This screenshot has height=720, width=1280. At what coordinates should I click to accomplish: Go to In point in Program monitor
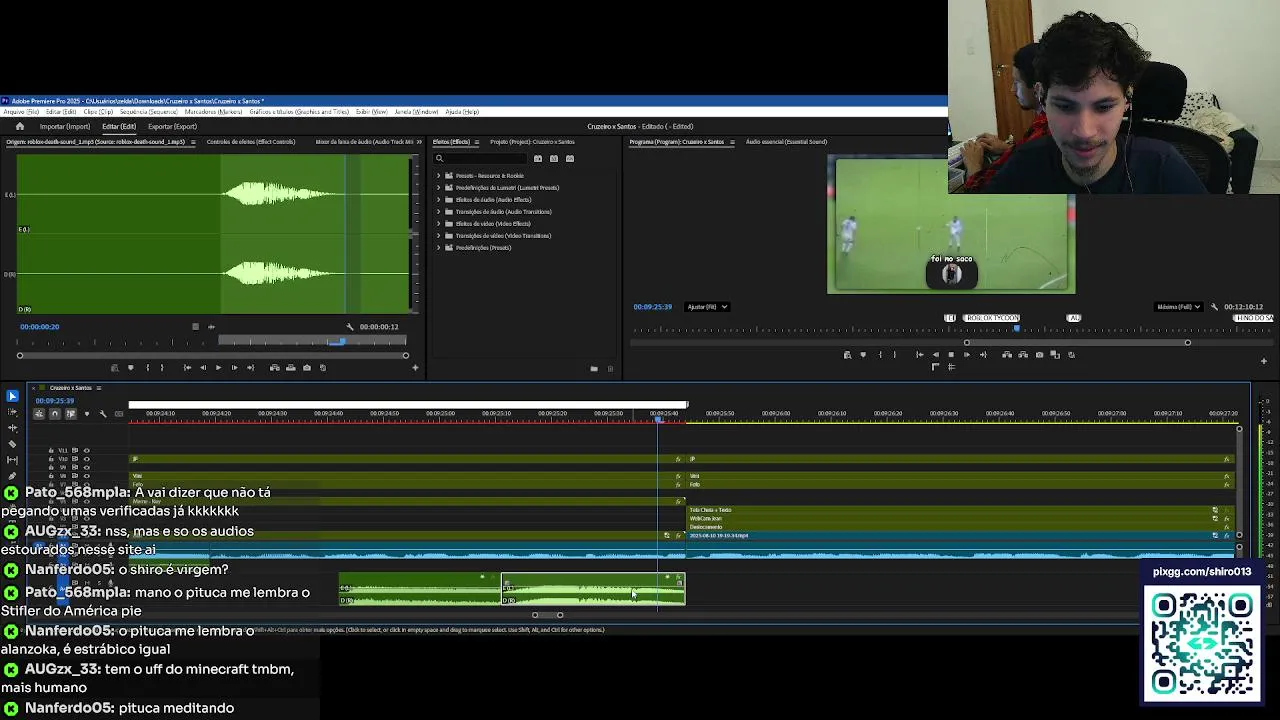click(x=919, y=355)
